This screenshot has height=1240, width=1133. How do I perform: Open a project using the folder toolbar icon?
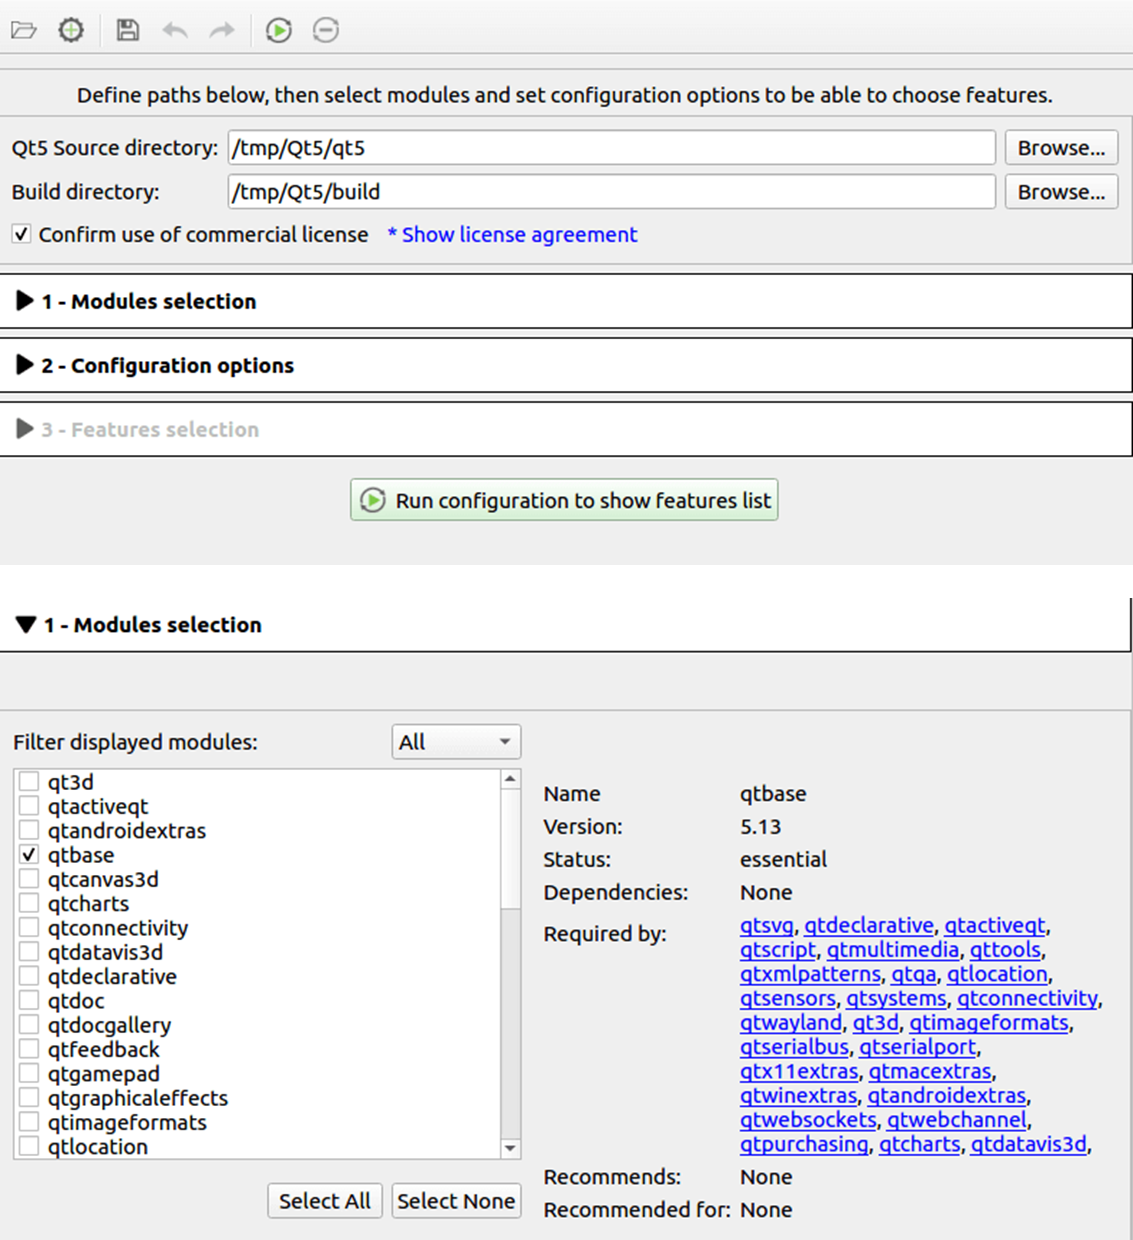coord(24,30)
